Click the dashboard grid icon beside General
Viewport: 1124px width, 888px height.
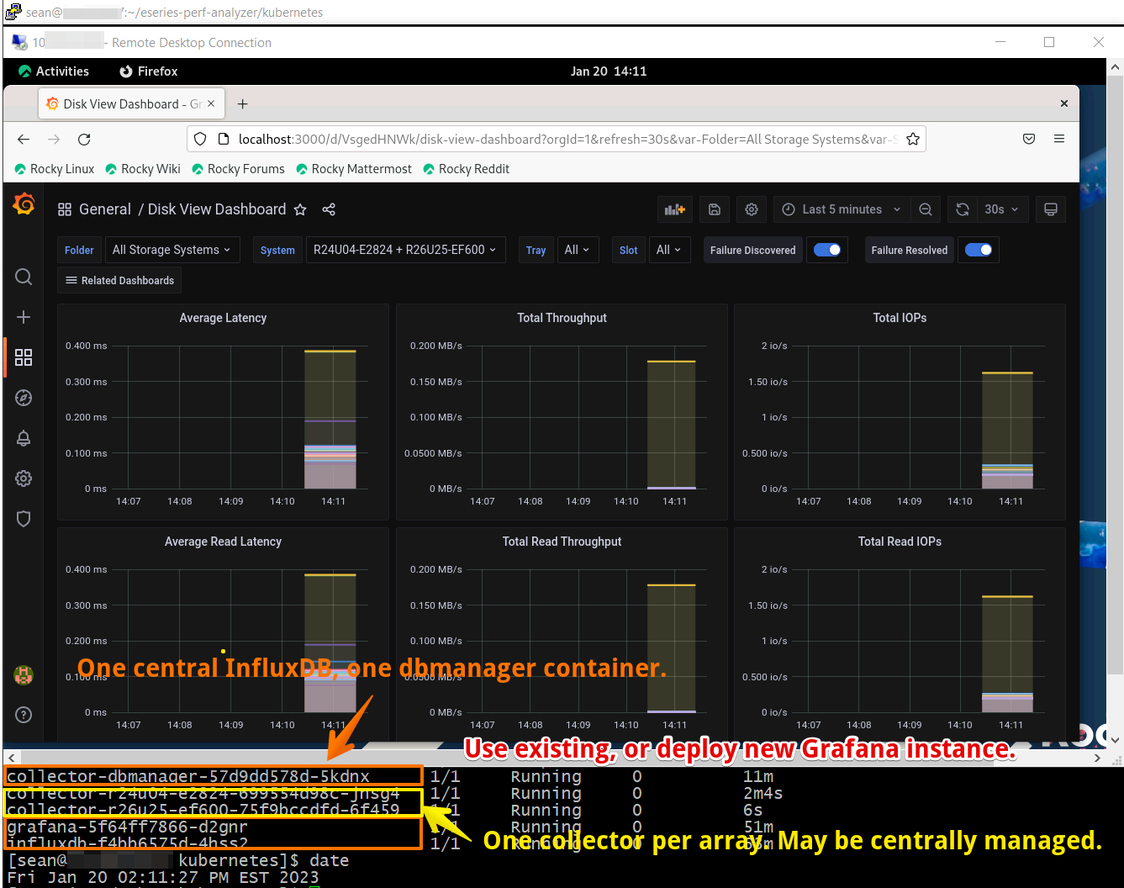click(x=65, y=209)
